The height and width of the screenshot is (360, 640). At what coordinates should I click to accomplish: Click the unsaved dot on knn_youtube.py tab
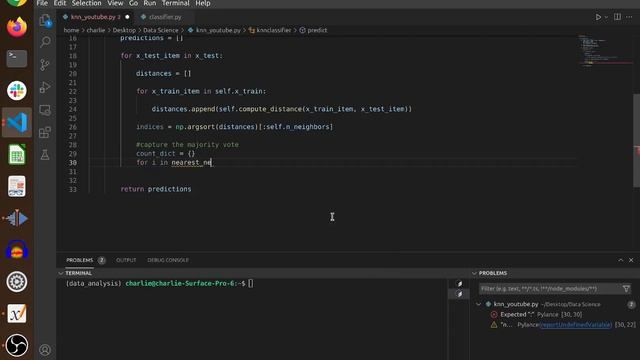coord(127,17)
